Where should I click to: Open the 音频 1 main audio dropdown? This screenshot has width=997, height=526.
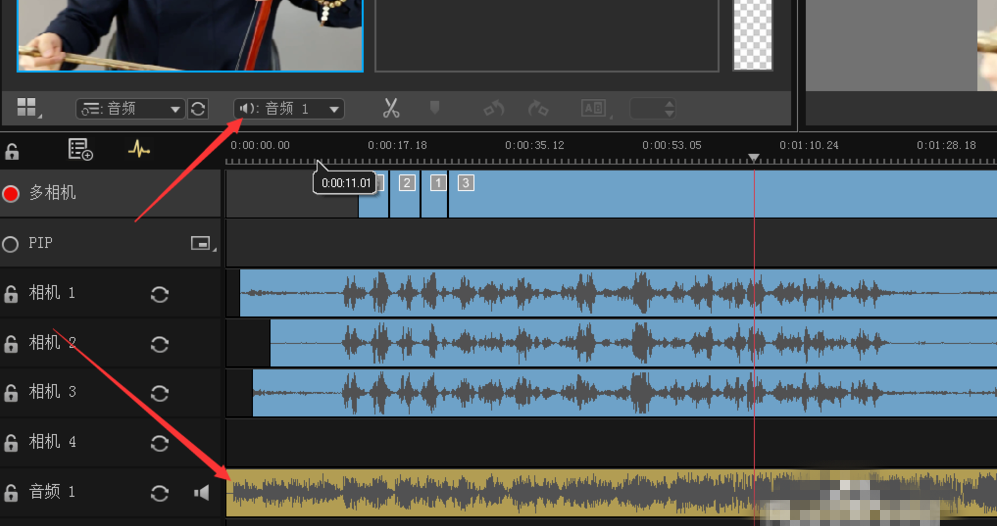[289, 109]
